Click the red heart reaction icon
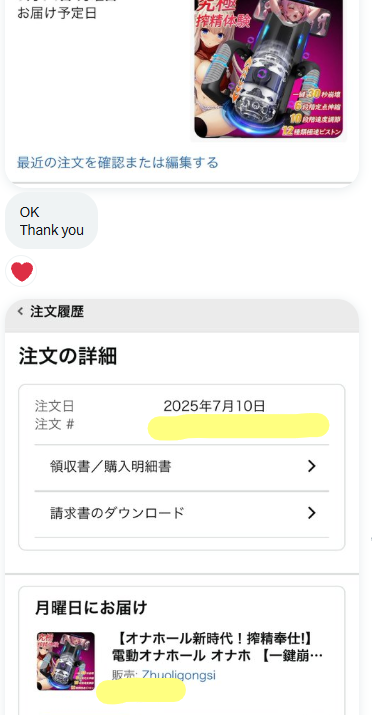The height and width of the screenshot is (715, 372). tap(21, 272)
